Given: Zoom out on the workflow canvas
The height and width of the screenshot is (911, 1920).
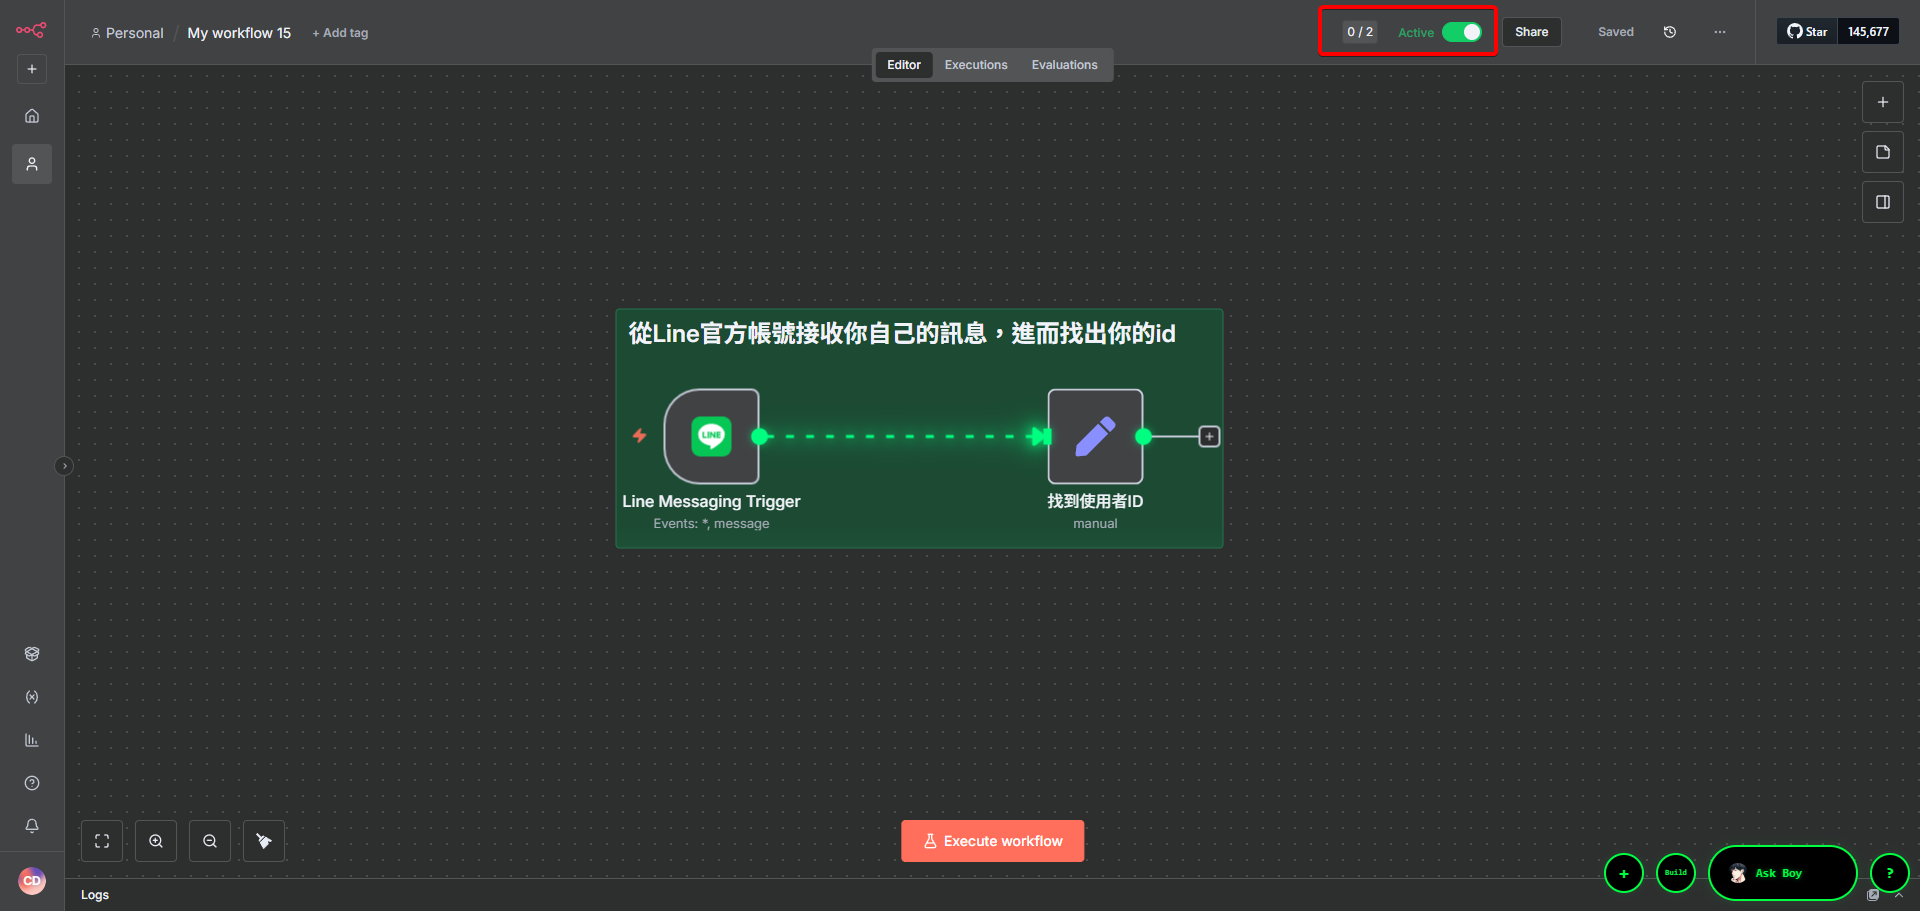Looking at the screenshot, I should [209, 840].
